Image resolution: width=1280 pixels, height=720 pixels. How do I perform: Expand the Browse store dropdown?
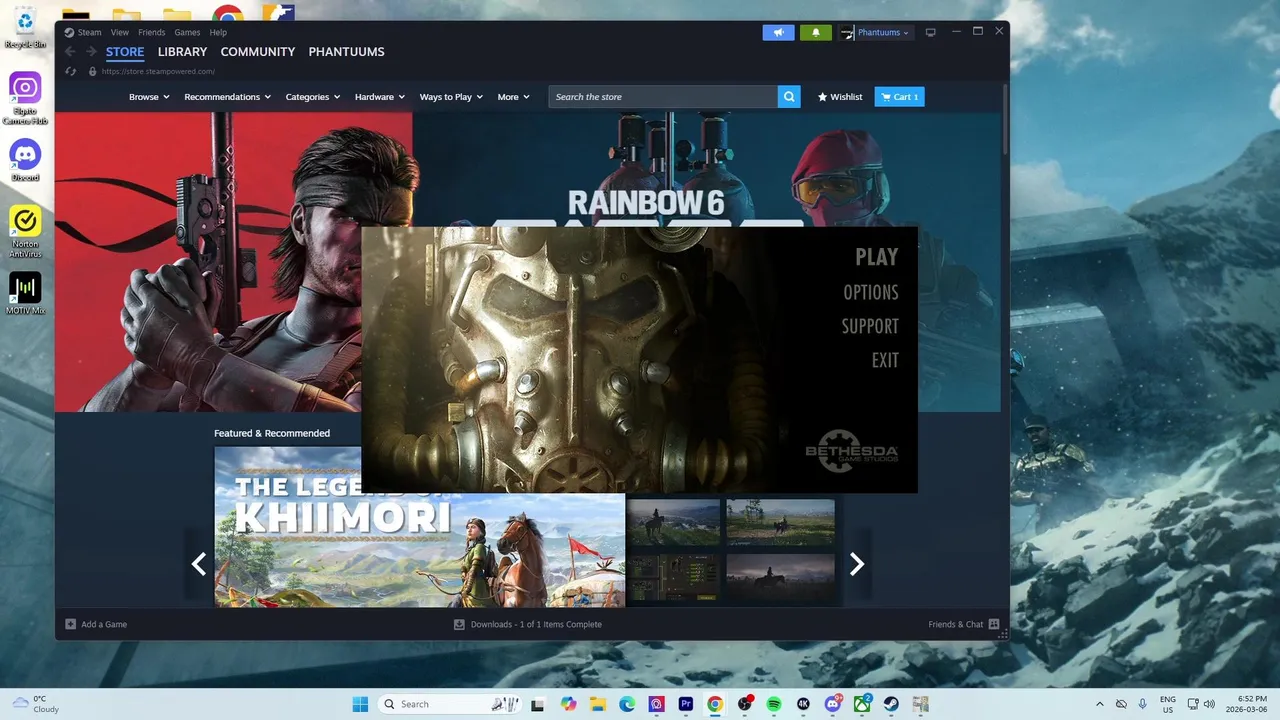(149, 97)
